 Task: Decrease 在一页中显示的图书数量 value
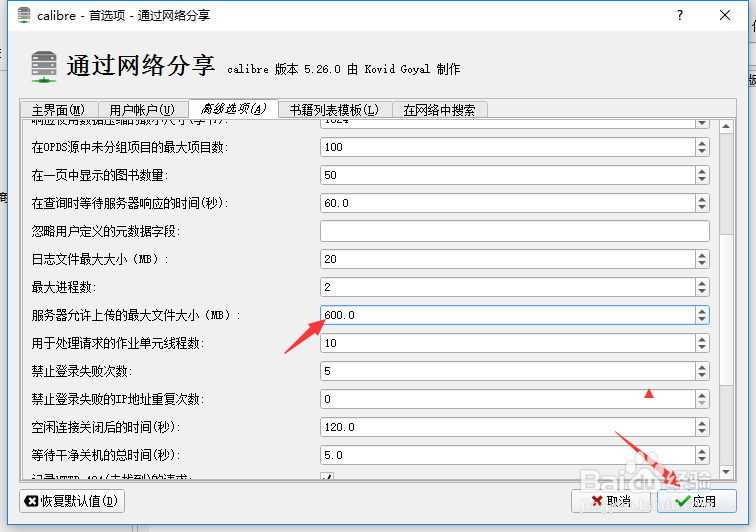[702, 179]
